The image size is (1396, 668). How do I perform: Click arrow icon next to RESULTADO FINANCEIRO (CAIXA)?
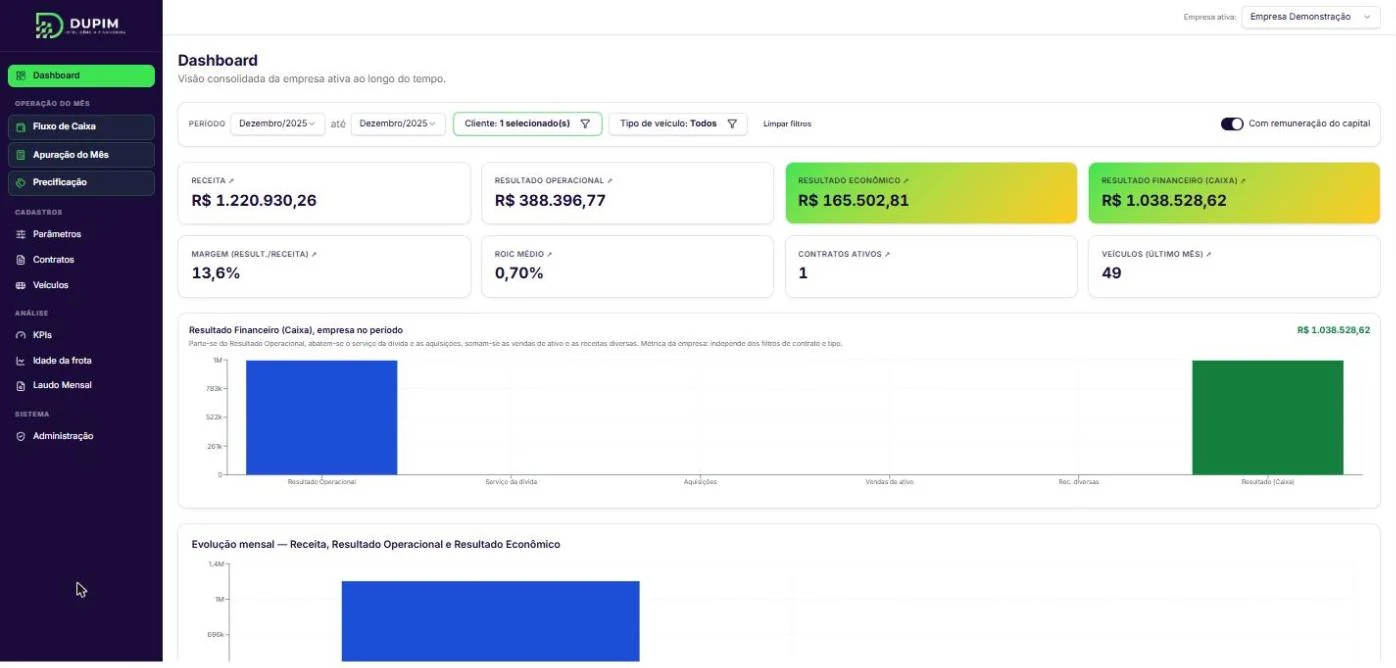tap(1244, 181)
